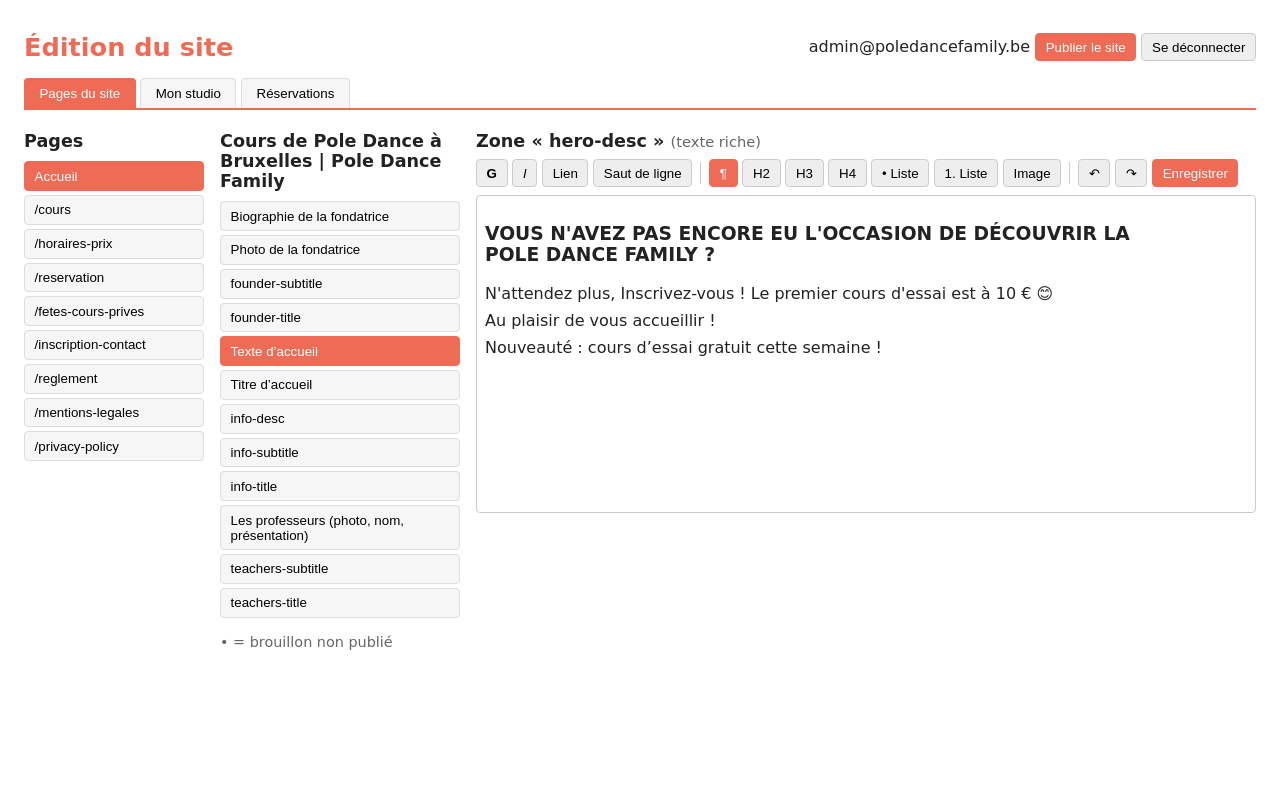Select the info-desc zone

340,419
